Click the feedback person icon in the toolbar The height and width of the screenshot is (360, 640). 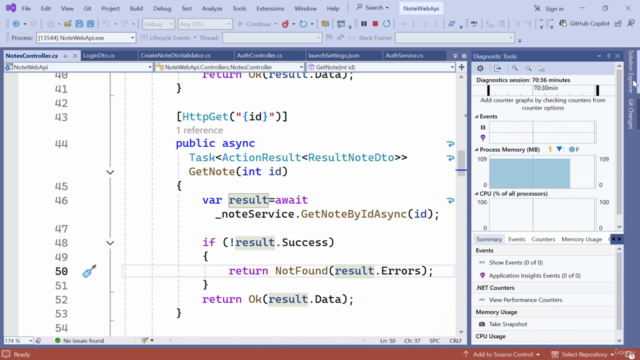[631, 24]
